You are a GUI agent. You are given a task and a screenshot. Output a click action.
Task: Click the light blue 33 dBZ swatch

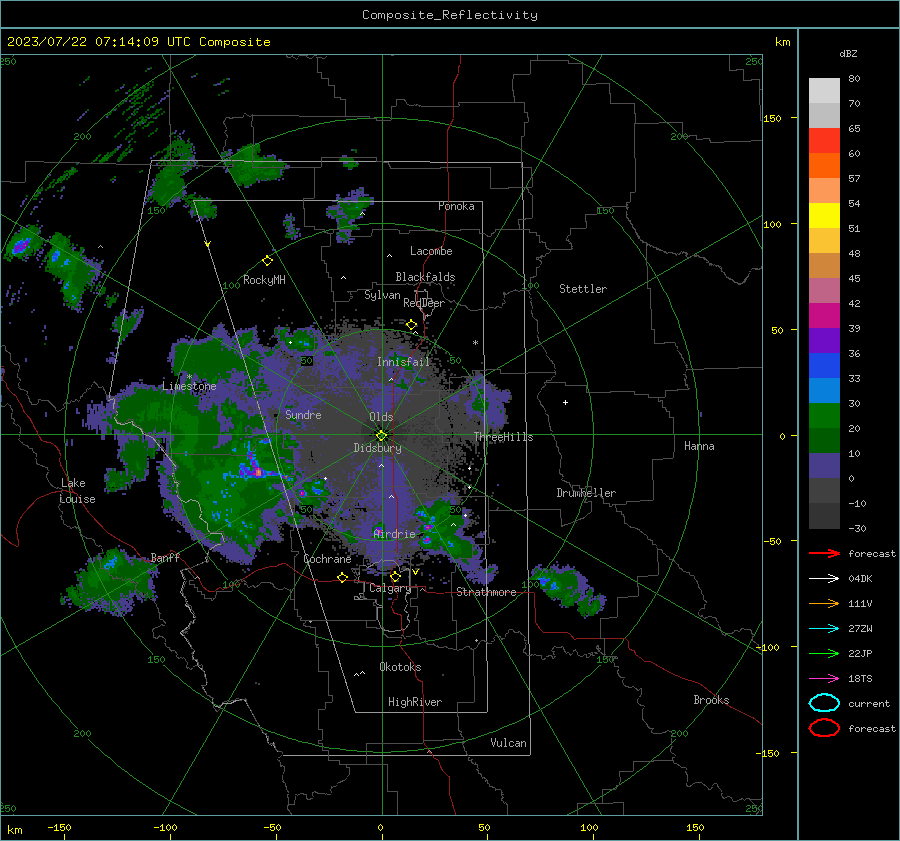(x=824, y=390)
